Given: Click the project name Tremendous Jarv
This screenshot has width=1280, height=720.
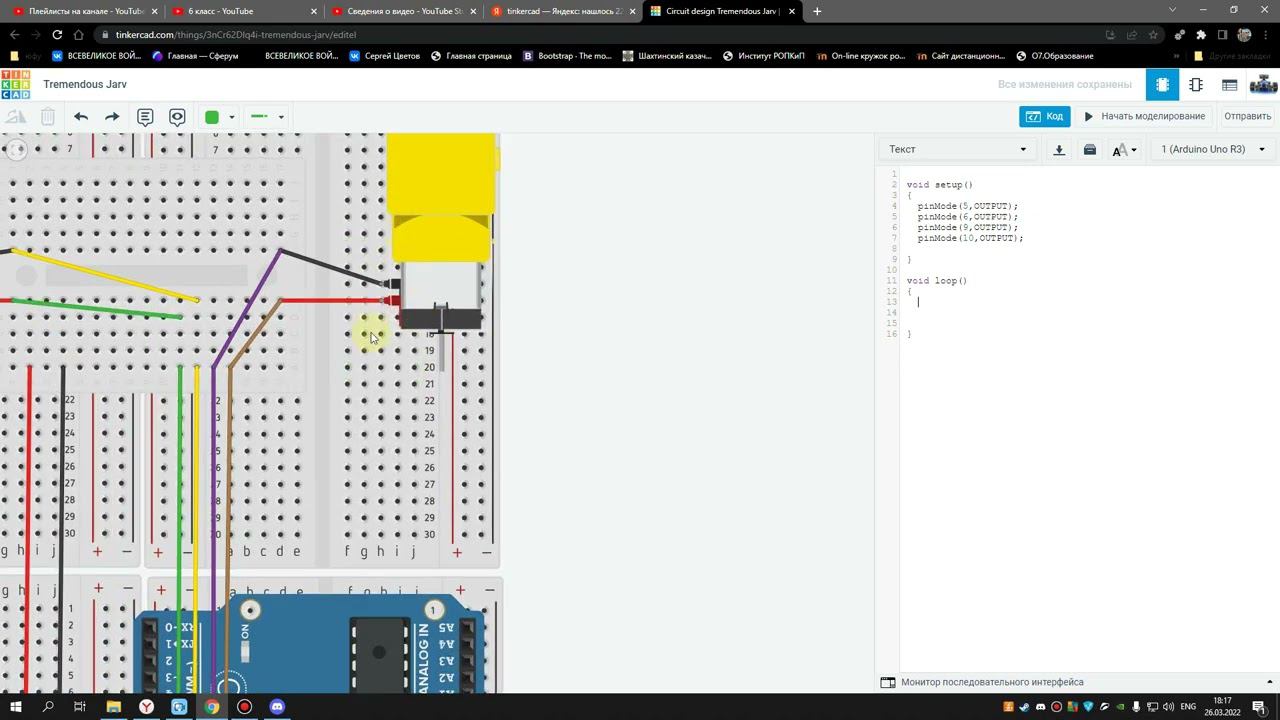Looking at the screenshot, I should click(x=85, y=84).
